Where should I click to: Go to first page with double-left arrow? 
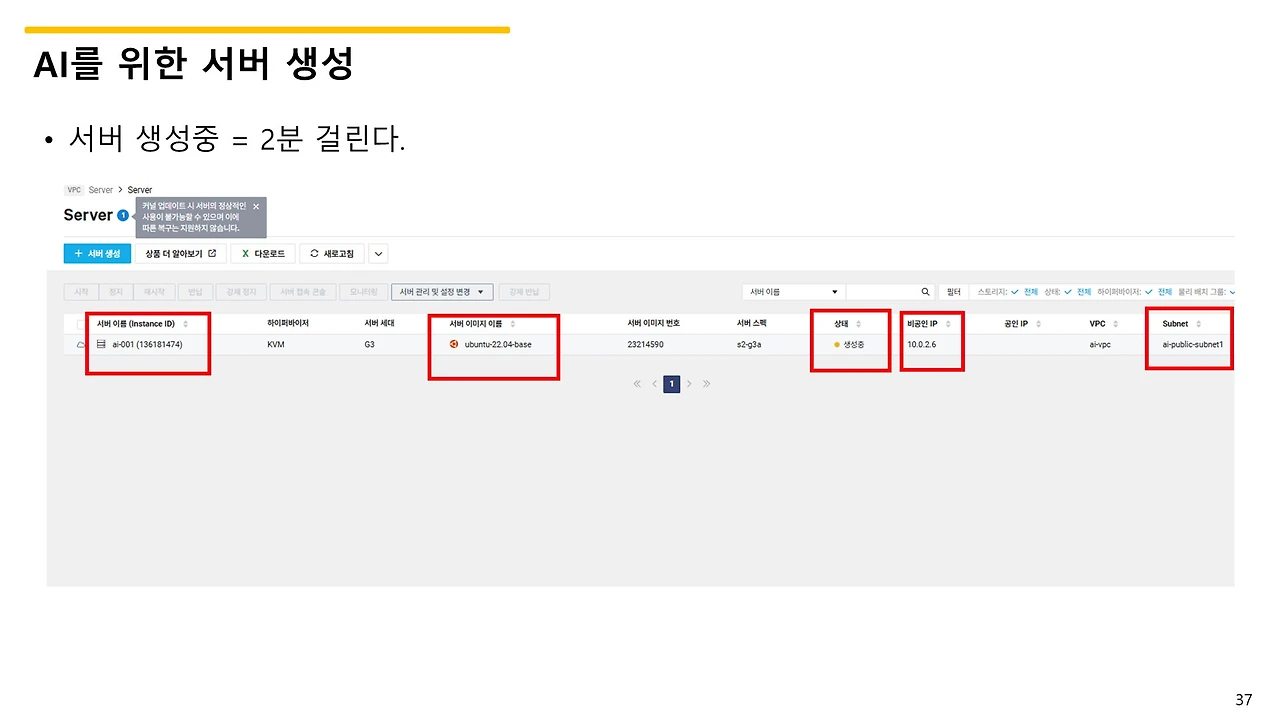click(x=638, y=384)
